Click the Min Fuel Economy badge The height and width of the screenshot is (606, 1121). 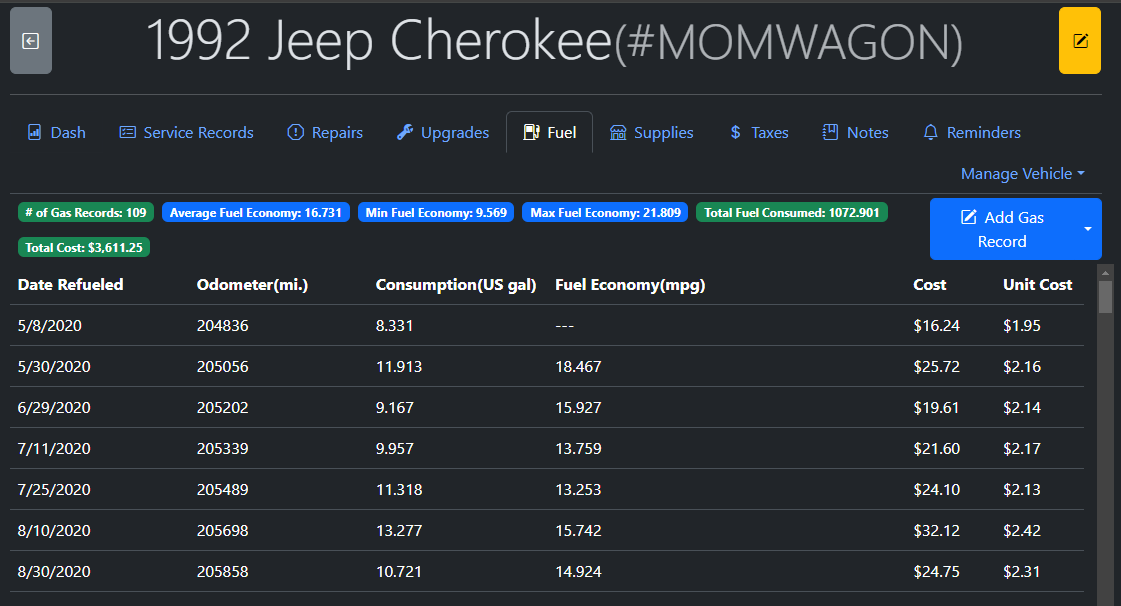coord(436,212)
